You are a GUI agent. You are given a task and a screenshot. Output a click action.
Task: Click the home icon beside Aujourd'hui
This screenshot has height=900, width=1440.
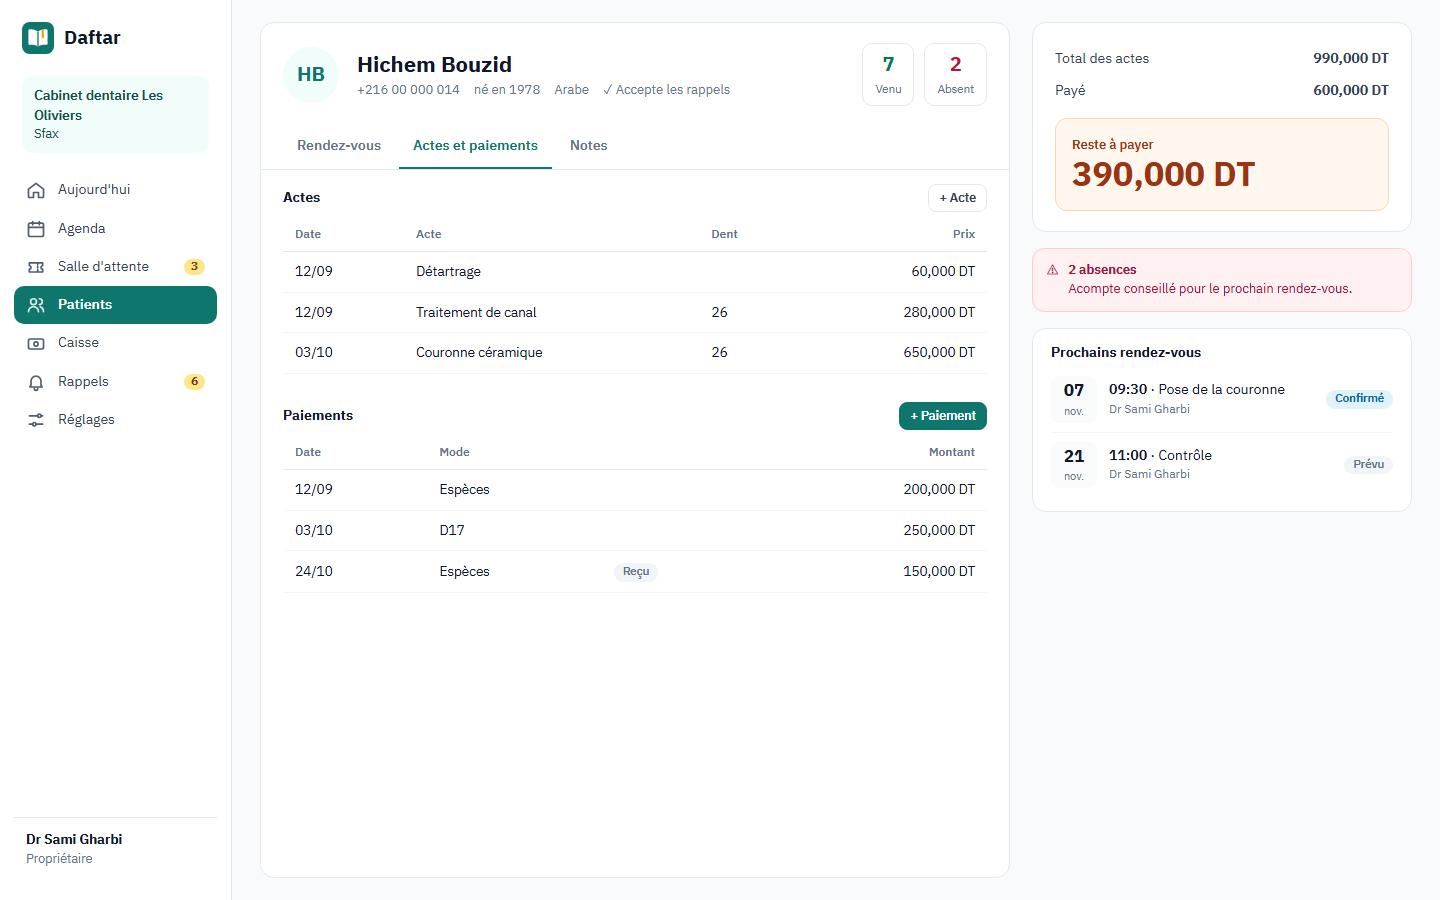click(x=36, y=190)
